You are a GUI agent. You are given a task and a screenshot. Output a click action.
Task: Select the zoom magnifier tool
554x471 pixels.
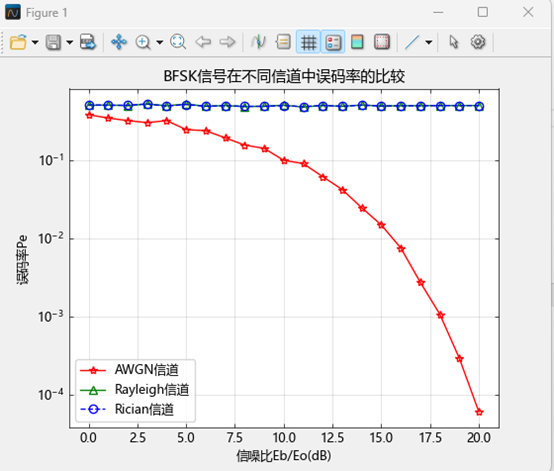tap(143, 42)
